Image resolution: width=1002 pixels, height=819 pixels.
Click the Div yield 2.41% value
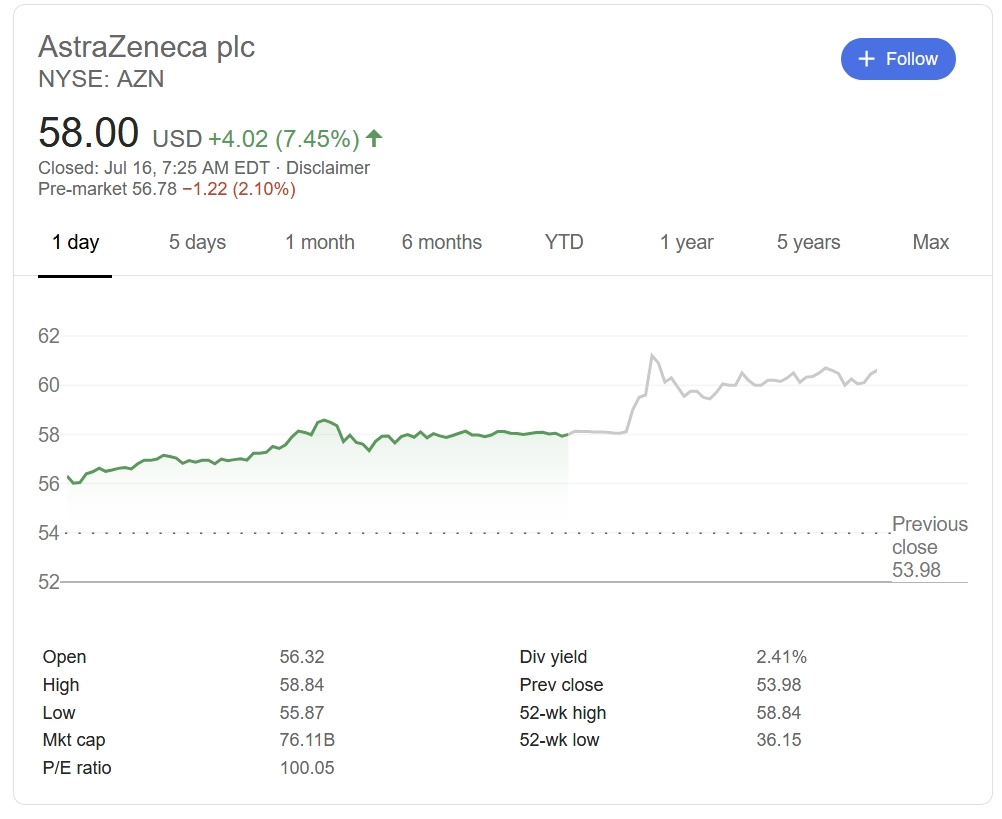(782, 657)
